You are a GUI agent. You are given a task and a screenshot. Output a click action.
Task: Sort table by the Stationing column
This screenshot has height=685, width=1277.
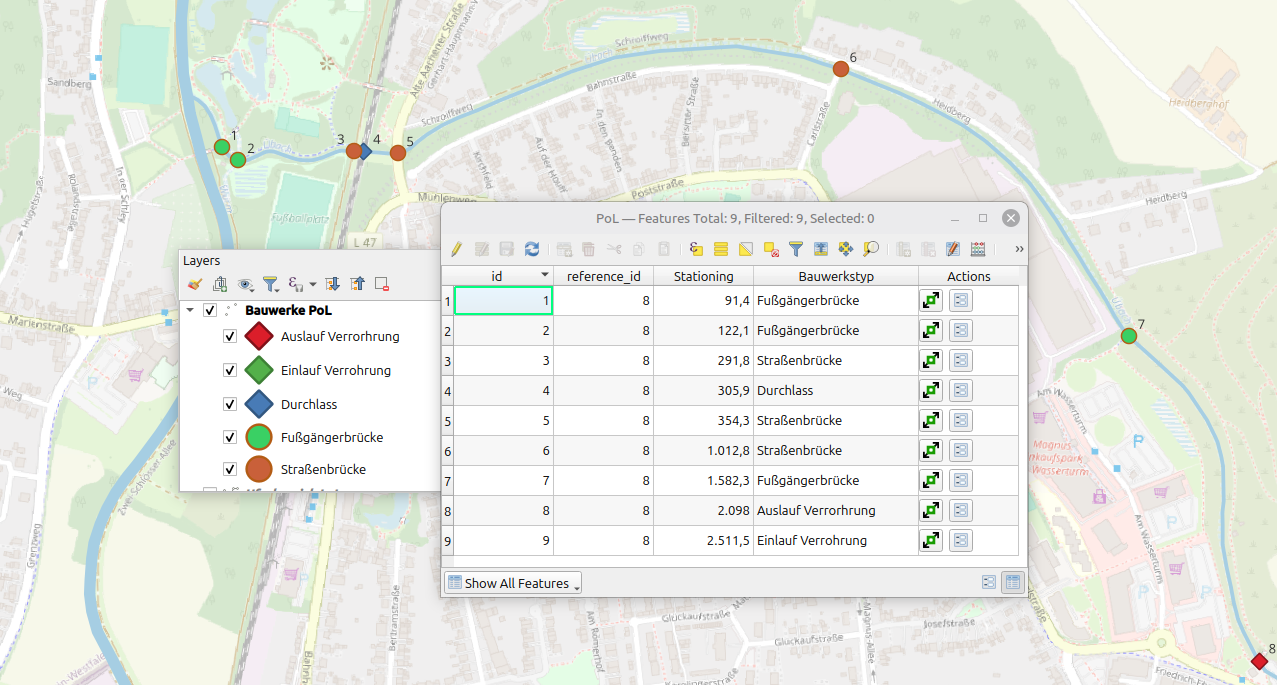pyautogui.click(x=703, y=276)
